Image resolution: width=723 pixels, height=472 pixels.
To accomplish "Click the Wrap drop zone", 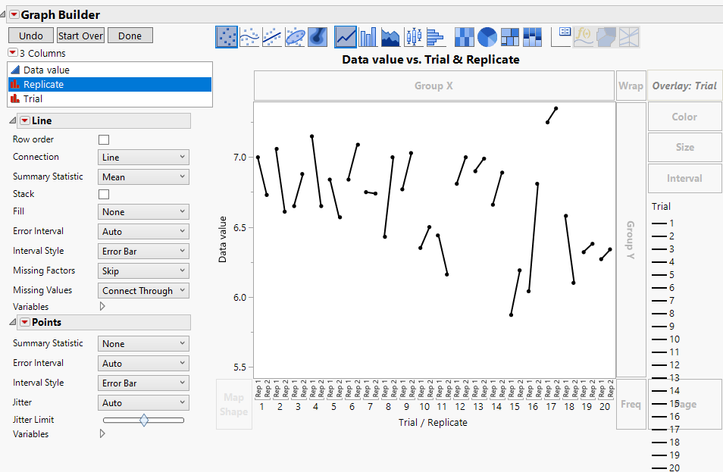I will click(x=630, y=86).
